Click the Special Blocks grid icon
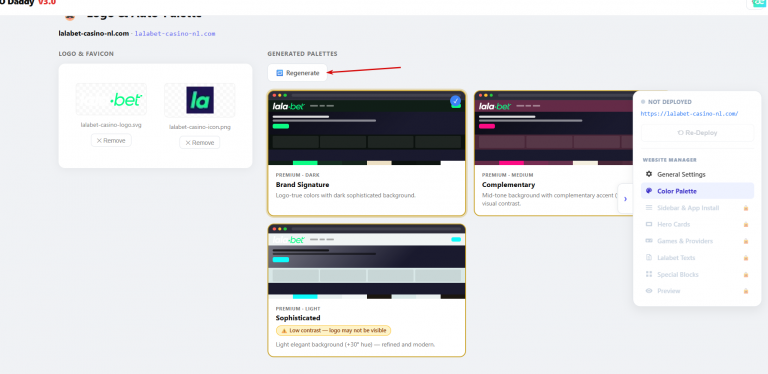Viewport: 768px width, 374px height. [649, 274]
